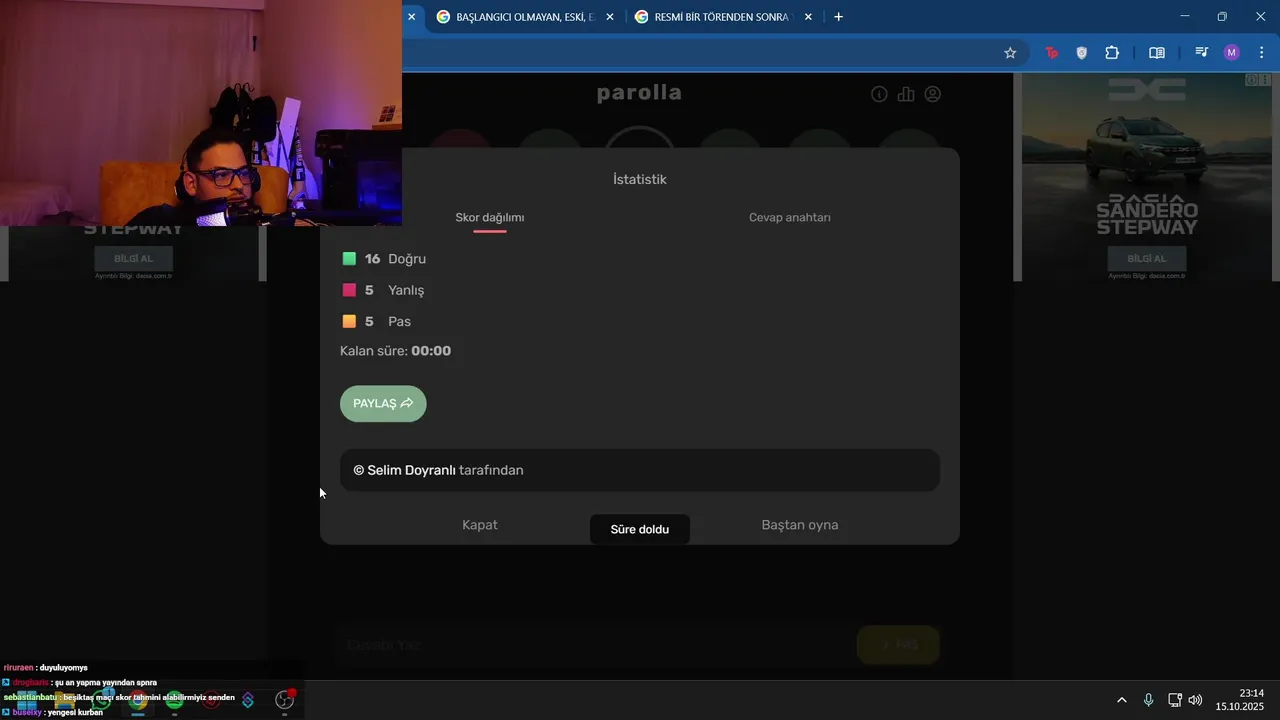Close the leftmost partially hidden browser tab

(x=411, y=17)
